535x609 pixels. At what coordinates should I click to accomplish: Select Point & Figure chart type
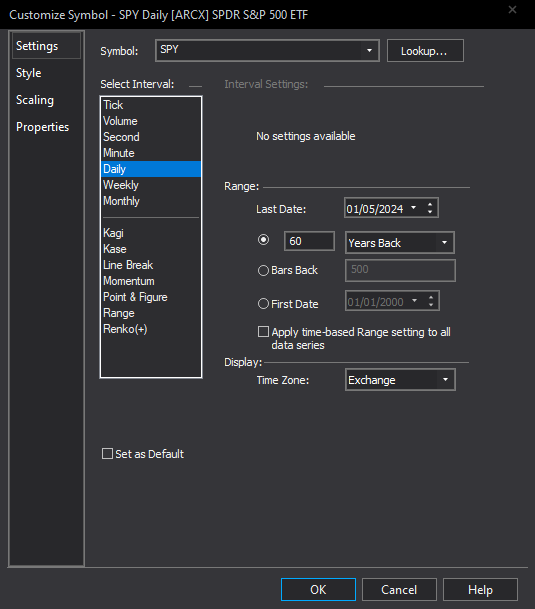coord(151,297)
